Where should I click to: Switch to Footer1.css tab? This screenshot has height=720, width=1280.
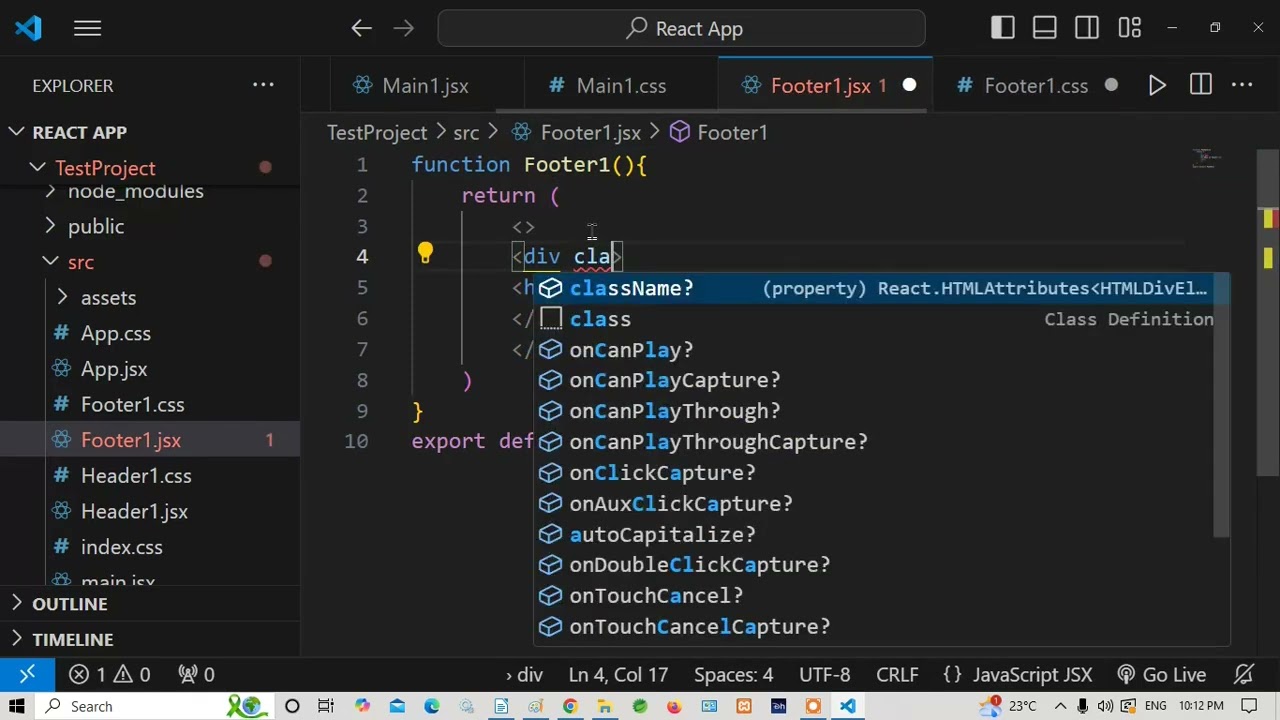(x=1036, y=86)
